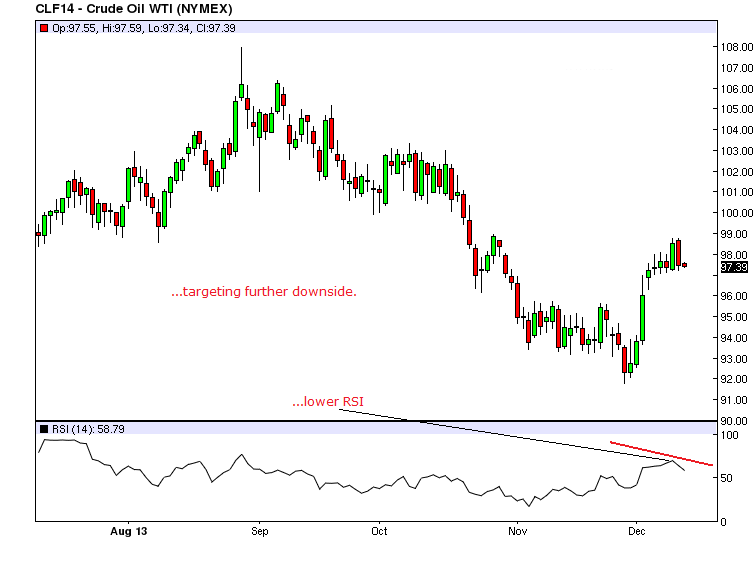Click the "...targeting further downside." annotation
755x562 pixels.
click(x=264, y=292)
